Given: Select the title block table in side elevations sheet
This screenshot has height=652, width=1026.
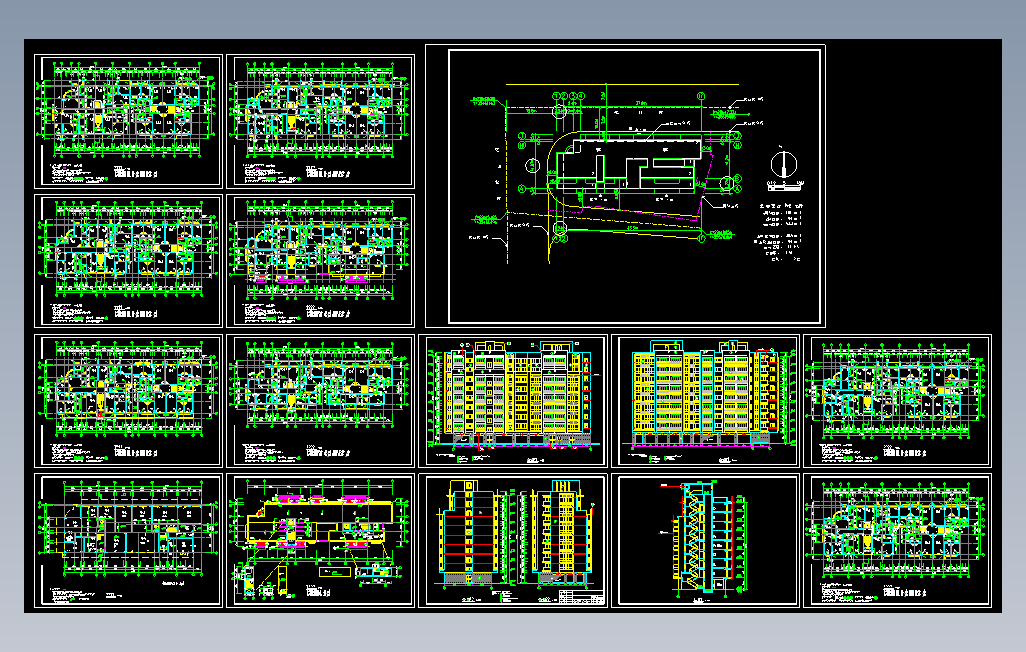Looking at the screenshot, I should click(x=581, y=597).
